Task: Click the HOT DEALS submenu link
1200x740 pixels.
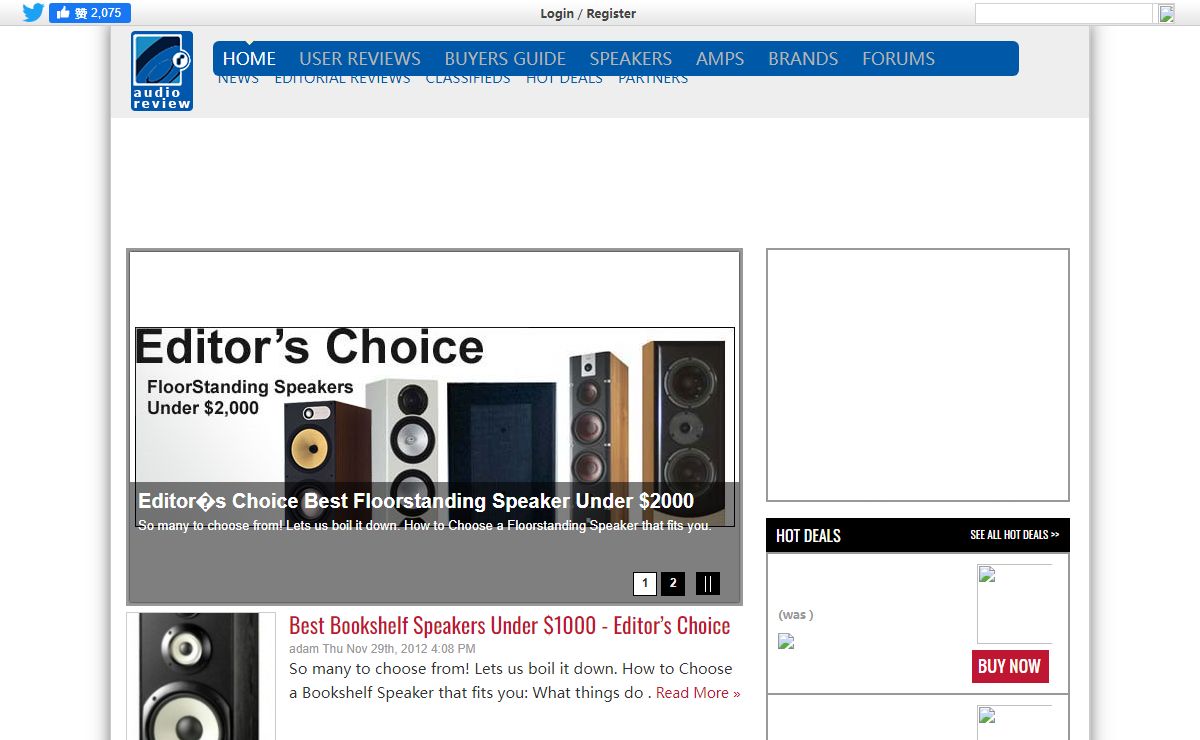Action: tap(564, 80)
